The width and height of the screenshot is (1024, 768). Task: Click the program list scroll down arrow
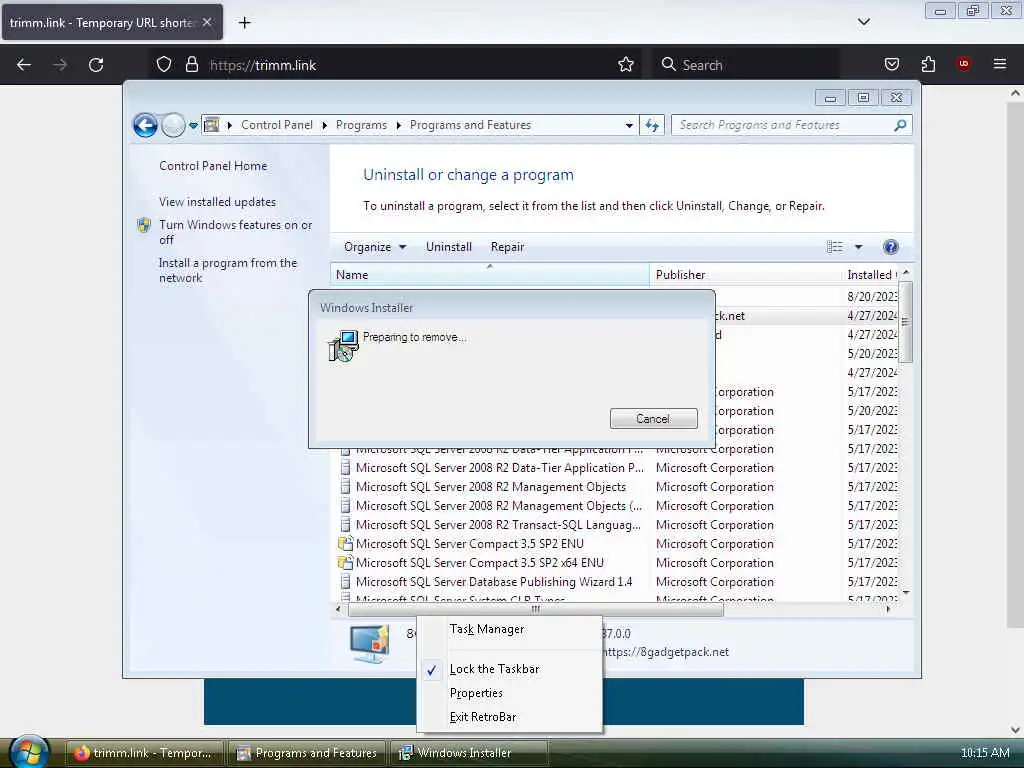click(906, 592)
